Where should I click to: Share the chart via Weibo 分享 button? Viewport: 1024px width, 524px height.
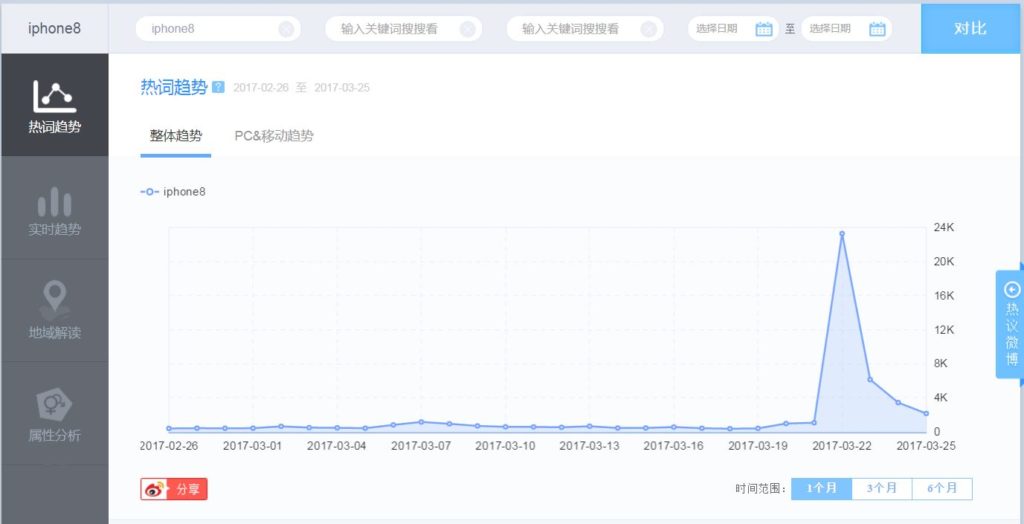(x=174, y=489)
